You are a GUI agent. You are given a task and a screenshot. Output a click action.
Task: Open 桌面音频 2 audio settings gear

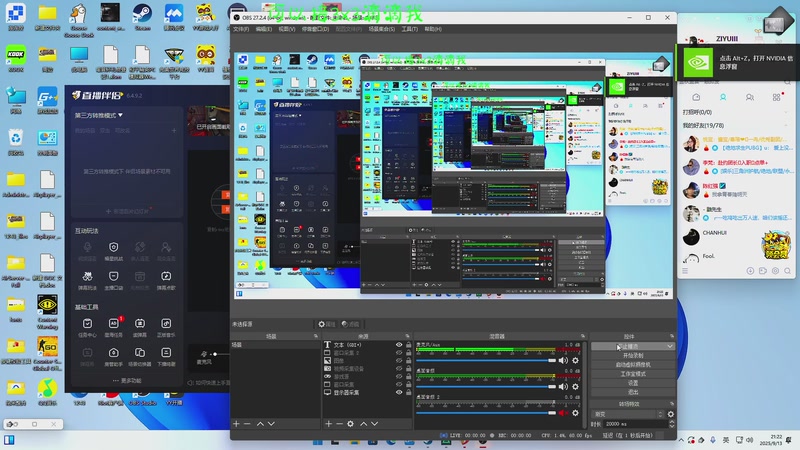(576, 413)
